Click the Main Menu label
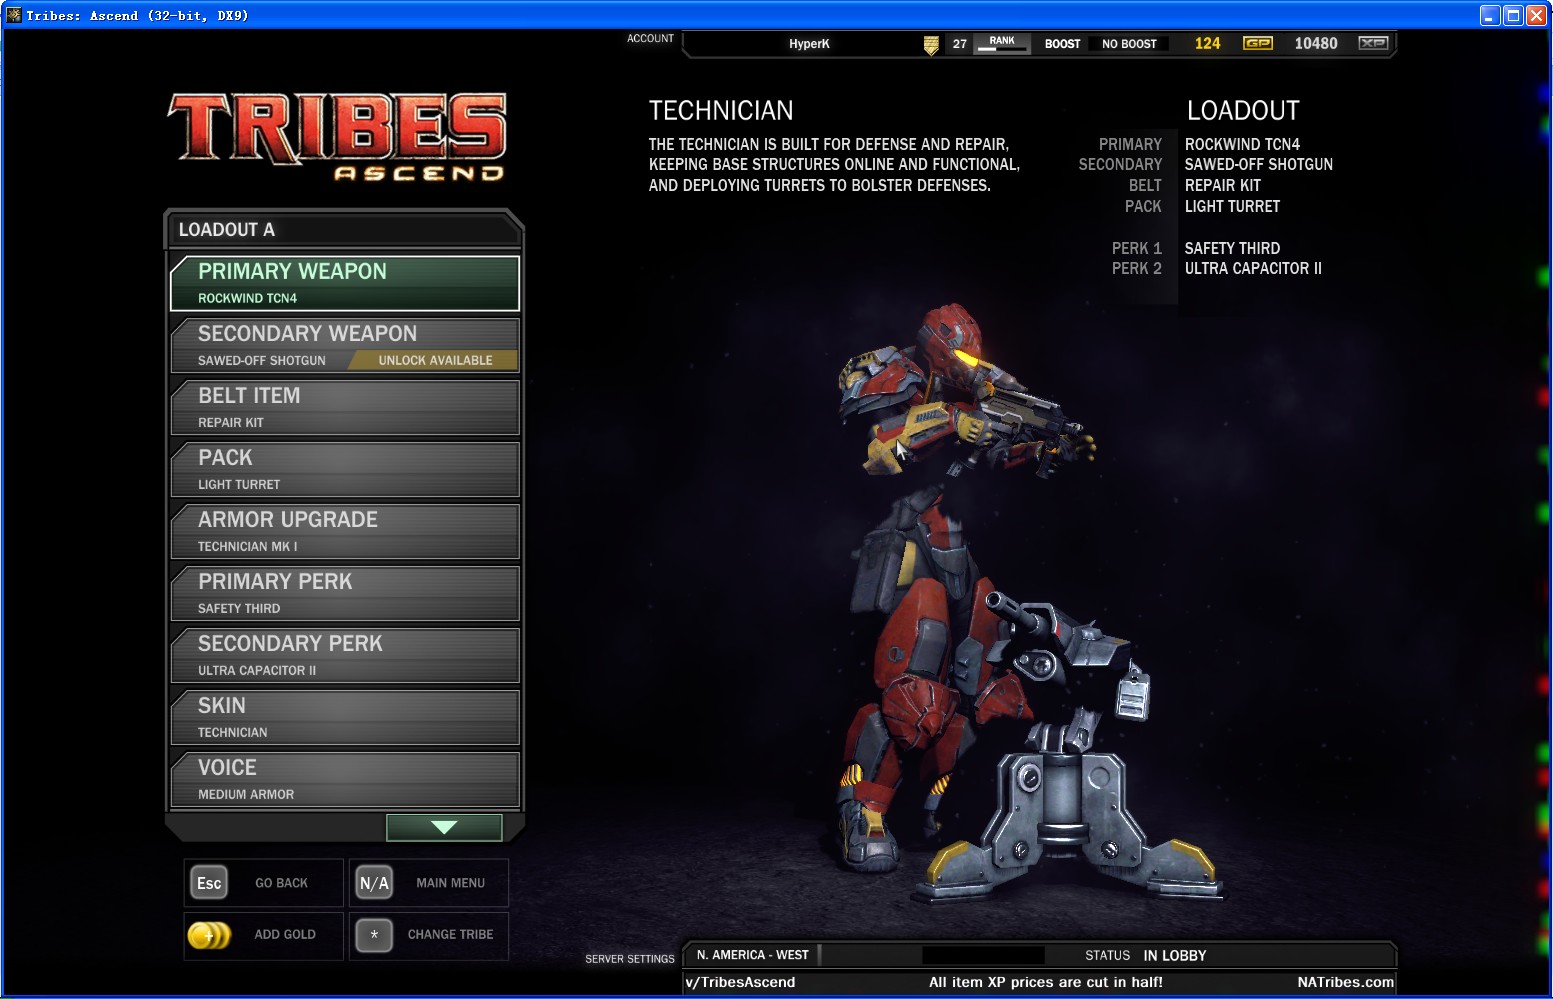1553x999 pixels. tap(450, 883)
